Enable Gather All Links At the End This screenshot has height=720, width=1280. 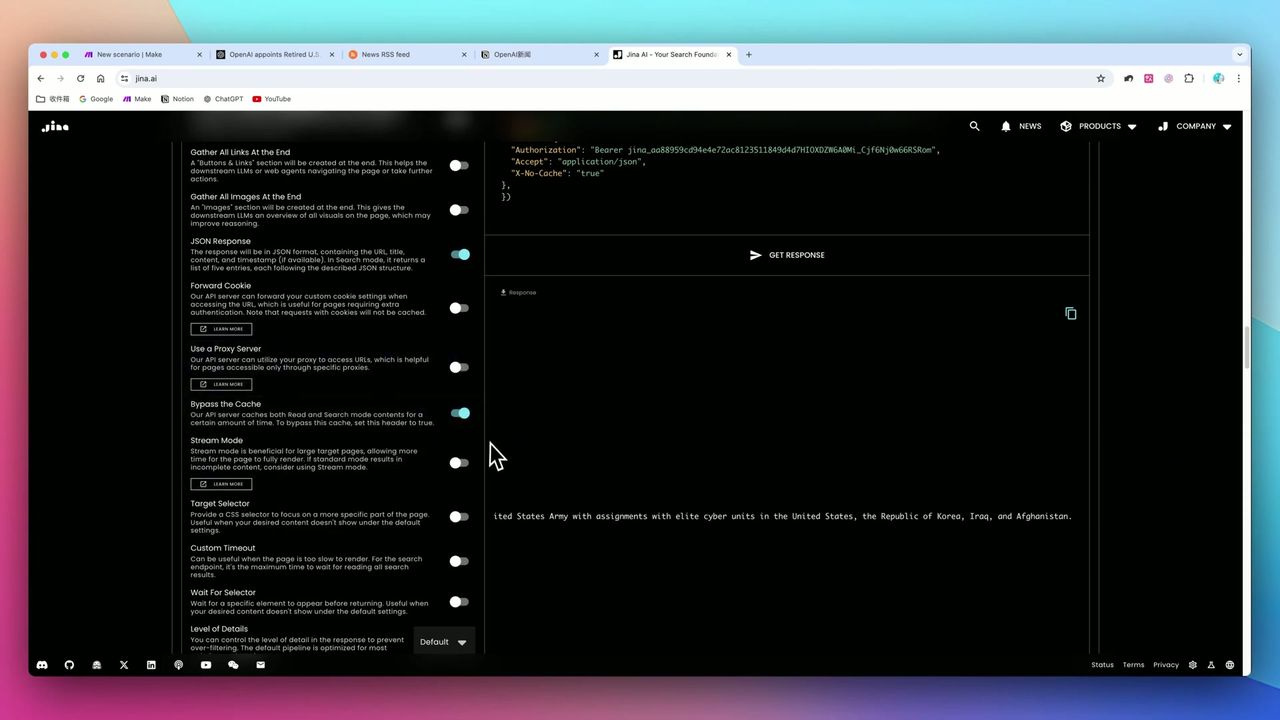coord(459,165)
